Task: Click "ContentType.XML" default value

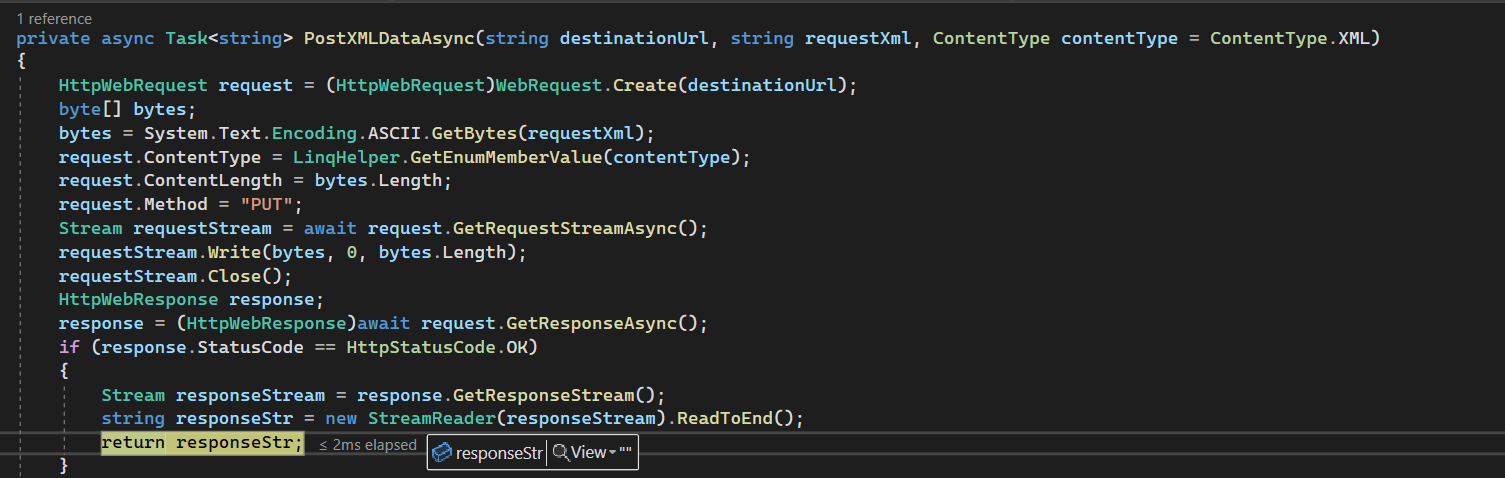Action: (x=1290, y=38)
